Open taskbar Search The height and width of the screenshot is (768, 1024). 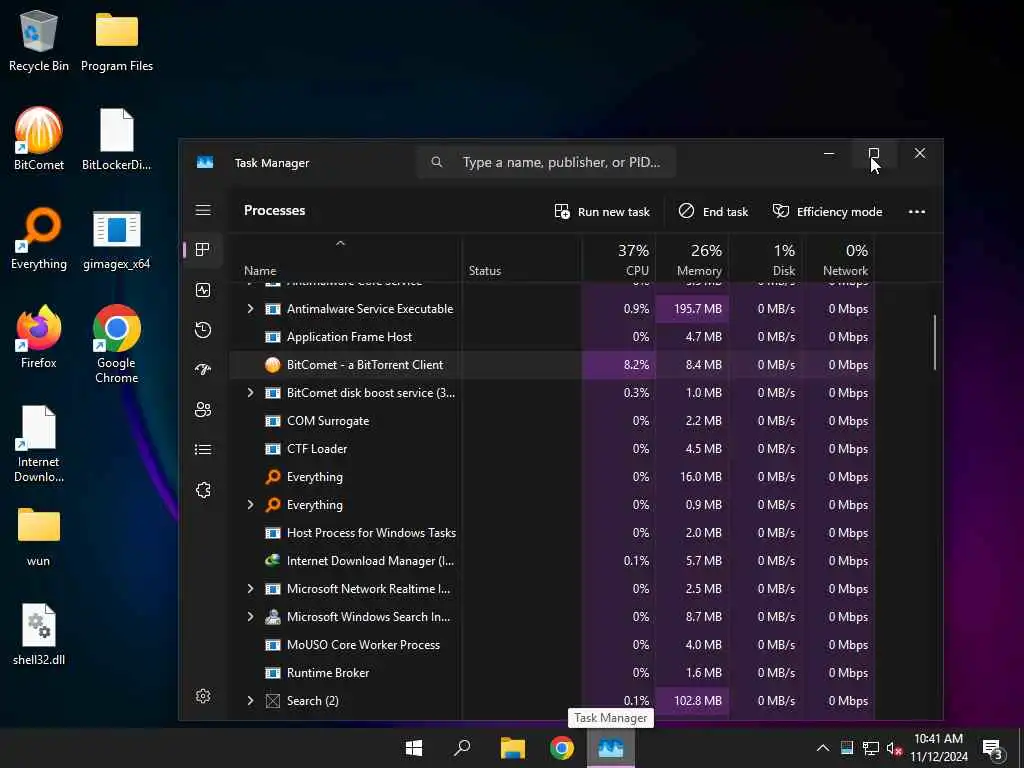click(462, 748)
